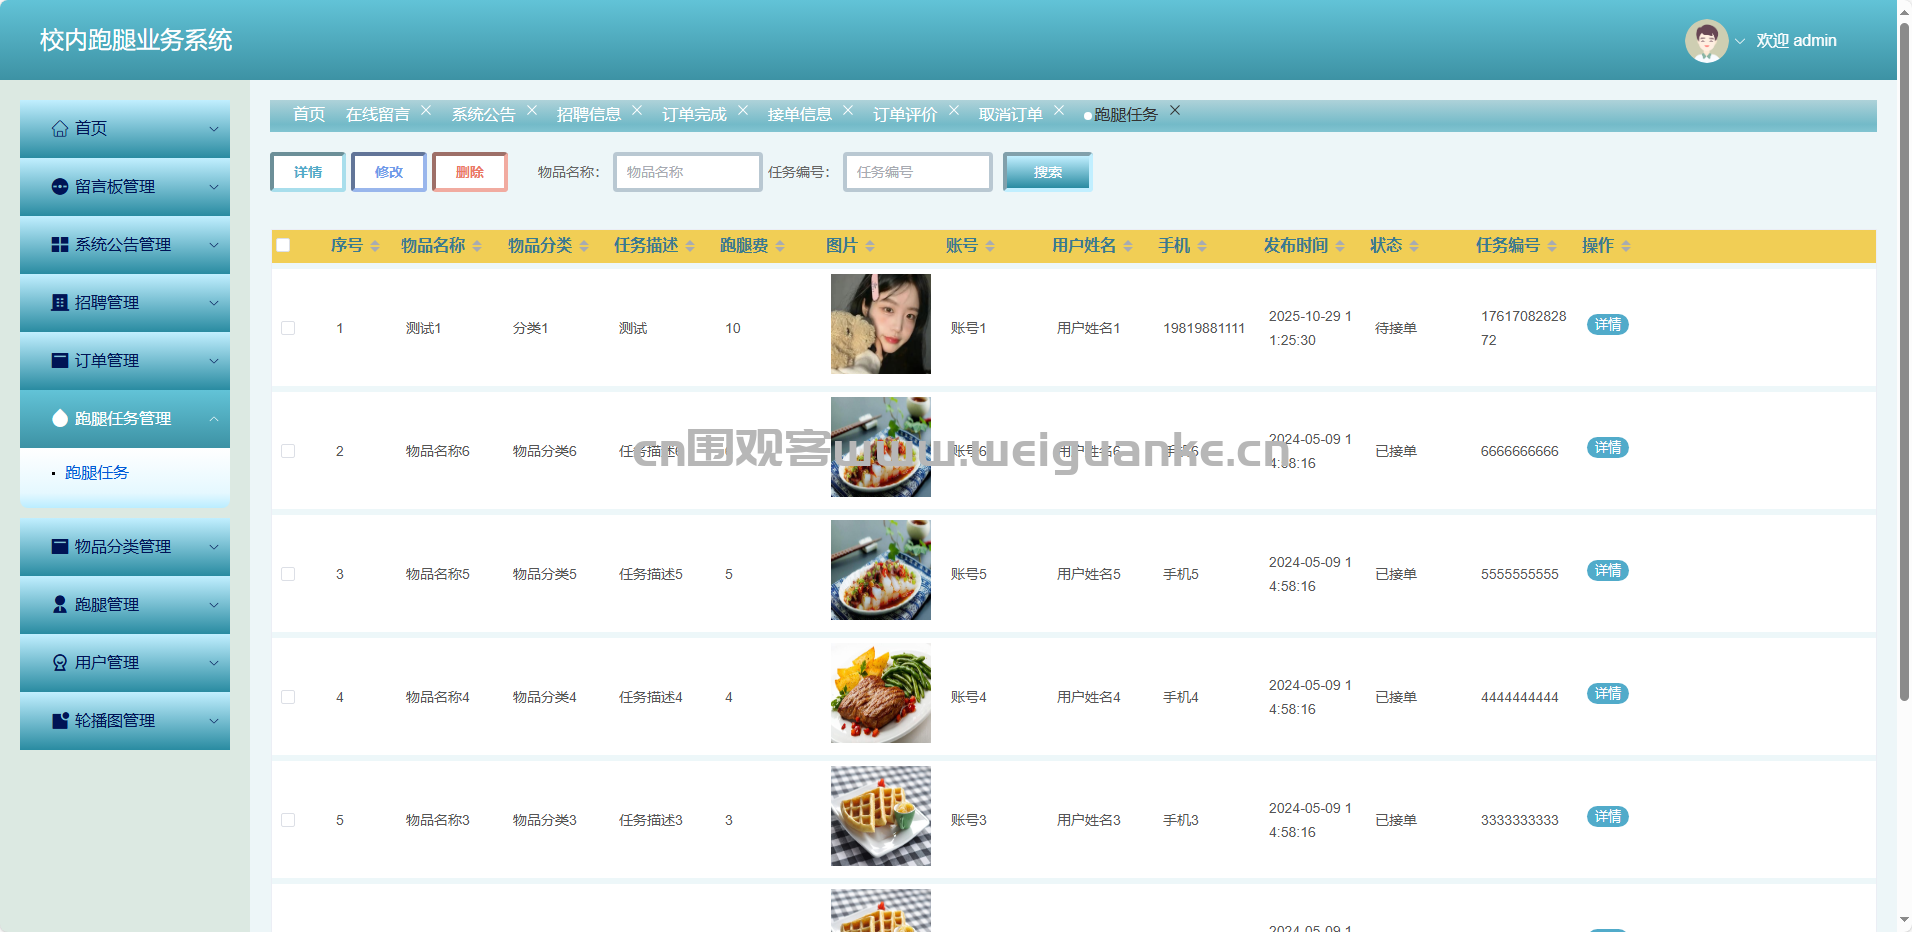Click the home icon in the sidebar
Image resolution: width=1912 pixels, height=932 pixels.
tap(60, 129)
